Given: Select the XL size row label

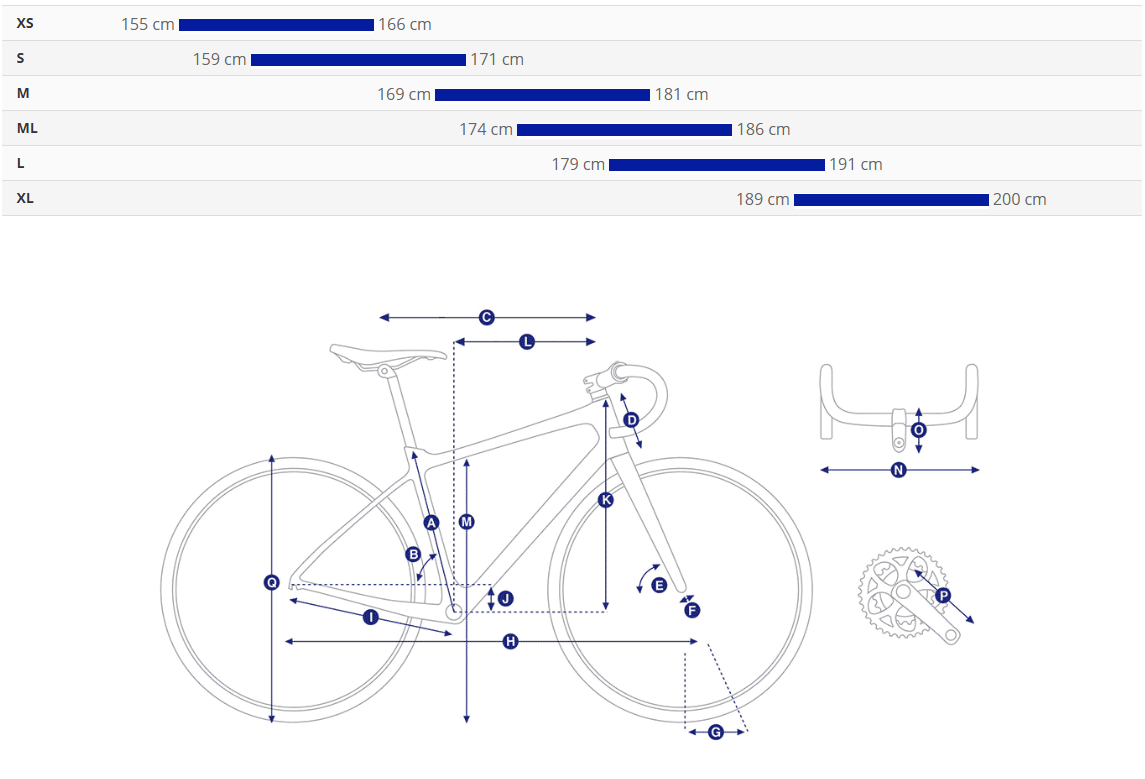Looking at the screenshot, I should coord(25,199).
